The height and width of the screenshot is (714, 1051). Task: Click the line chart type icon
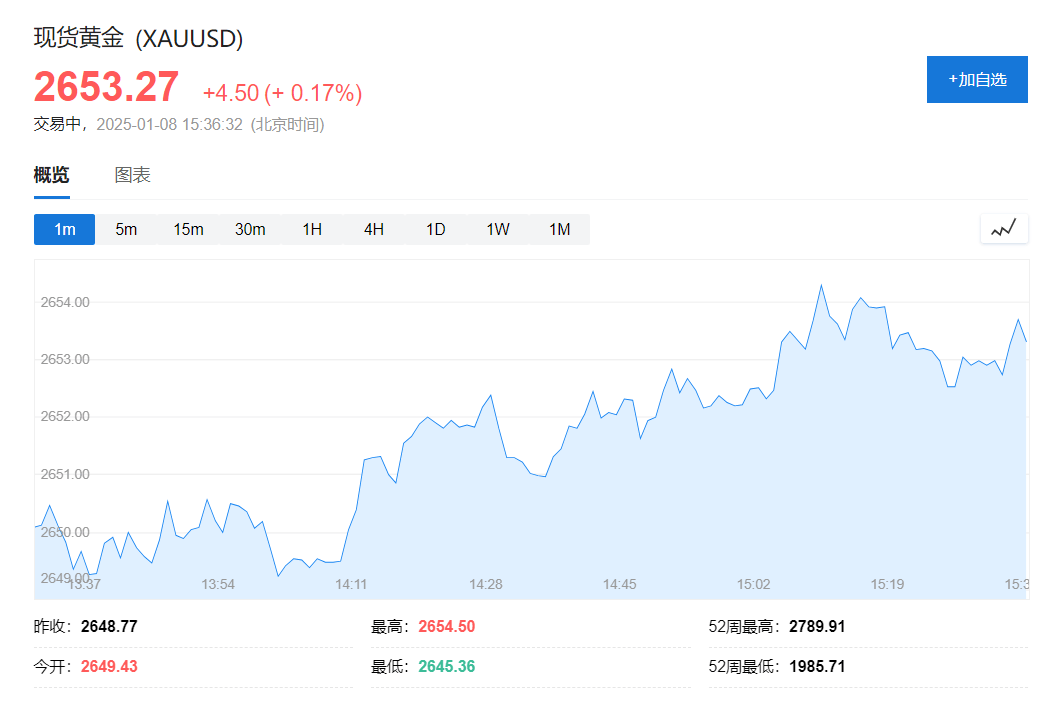(x=1003, y=229)
